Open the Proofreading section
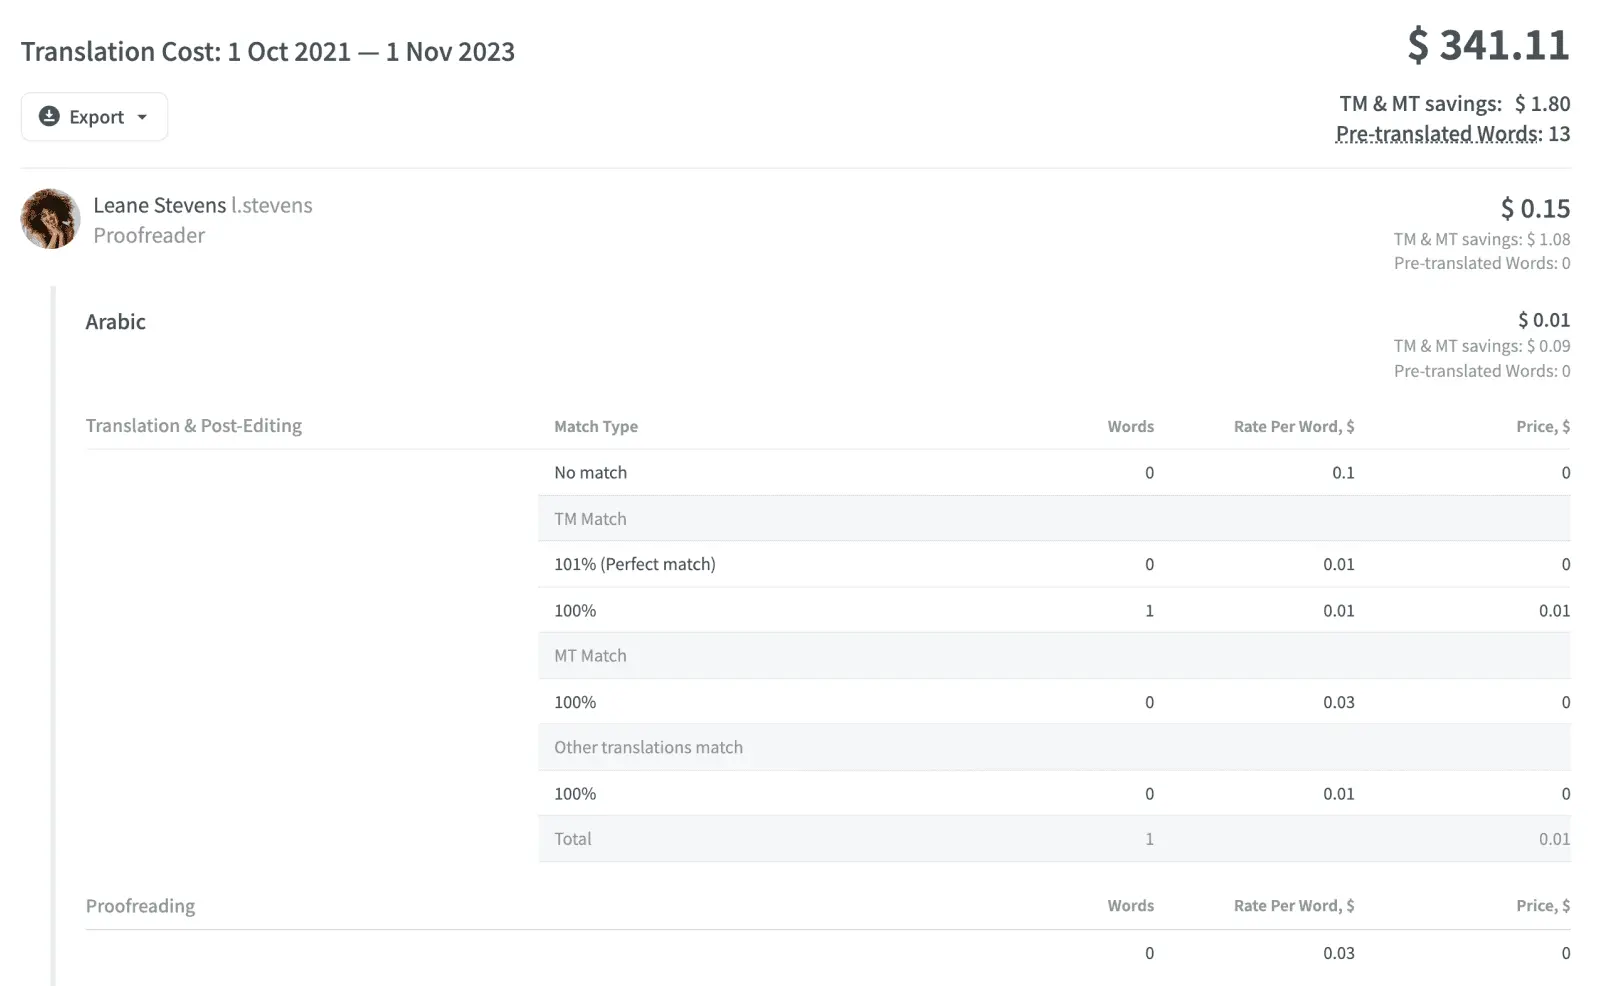 click(140, 905)
